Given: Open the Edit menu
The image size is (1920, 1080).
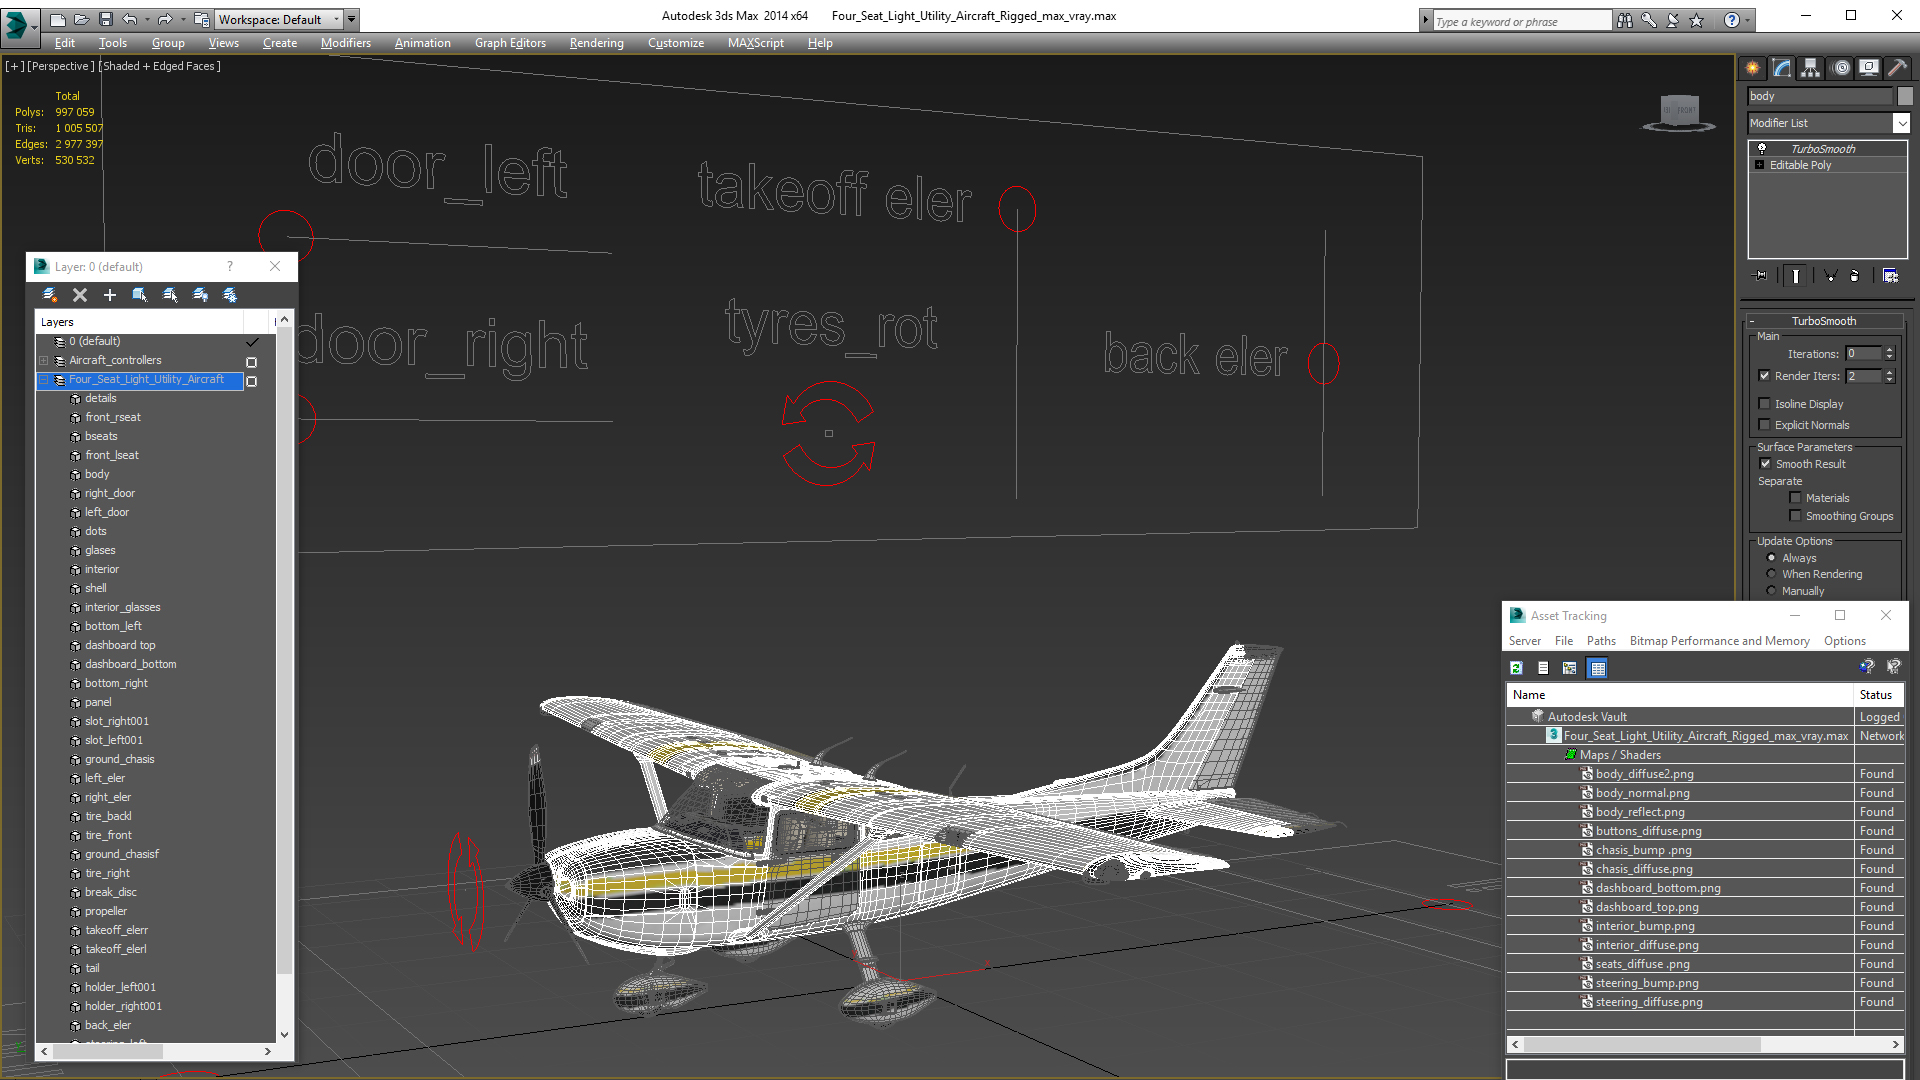Looking at the screenshot, I should 65,43.
